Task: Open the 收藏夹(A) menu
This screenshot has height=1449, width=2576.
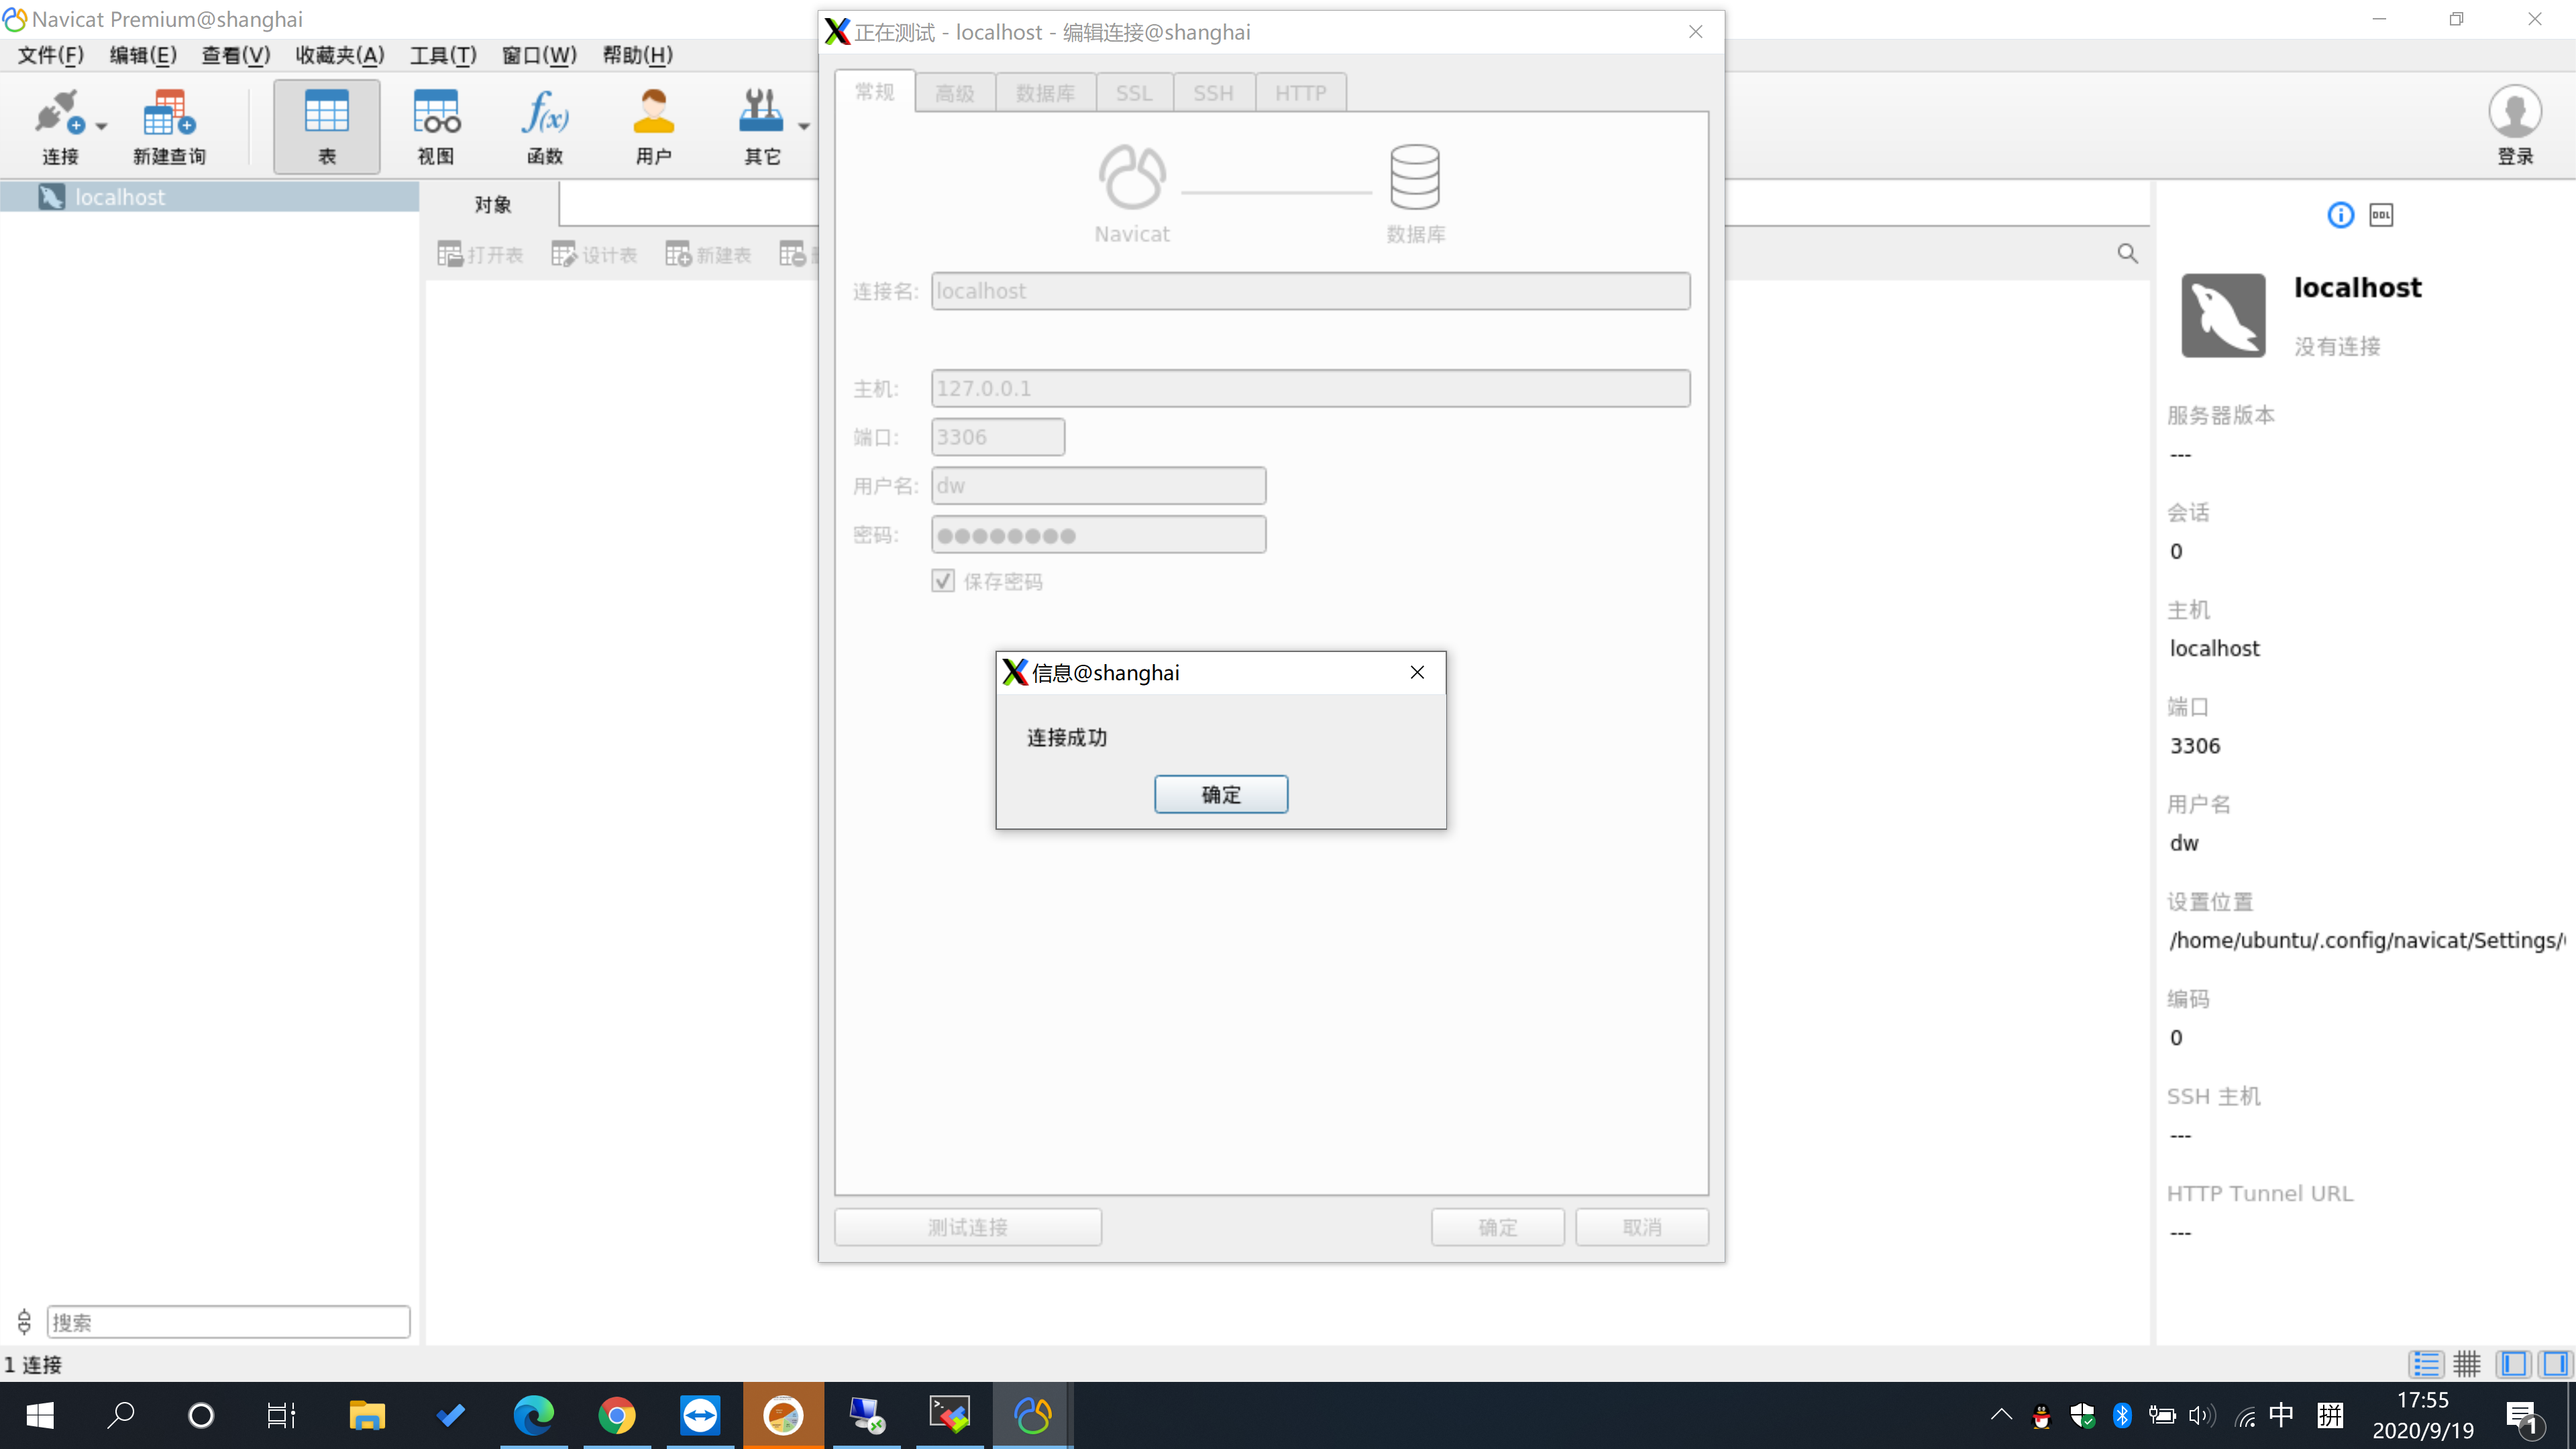Action: [x=340, y=55]
